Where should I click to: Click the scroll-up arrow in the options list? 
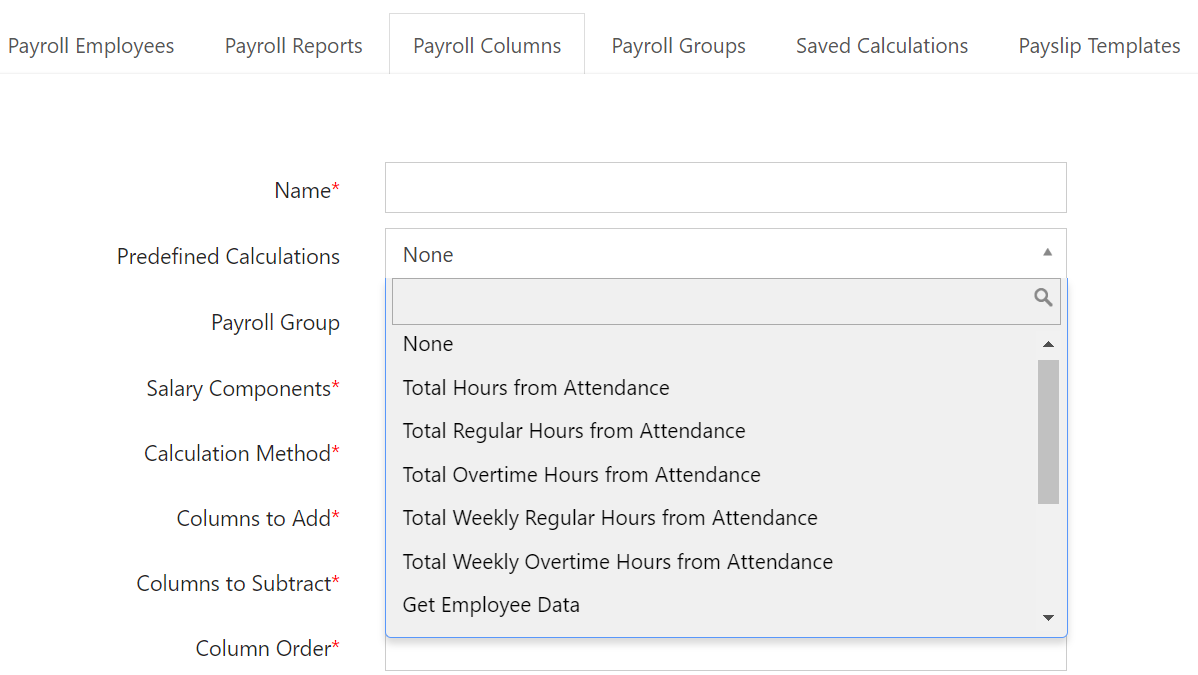click(x=1048, y=343)
